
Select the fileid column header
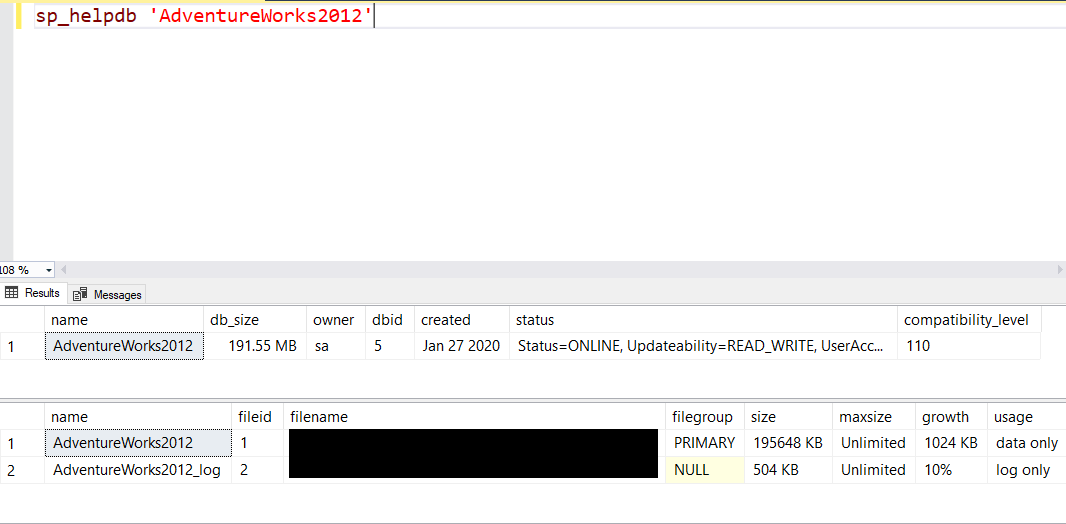tap(258, 417)
